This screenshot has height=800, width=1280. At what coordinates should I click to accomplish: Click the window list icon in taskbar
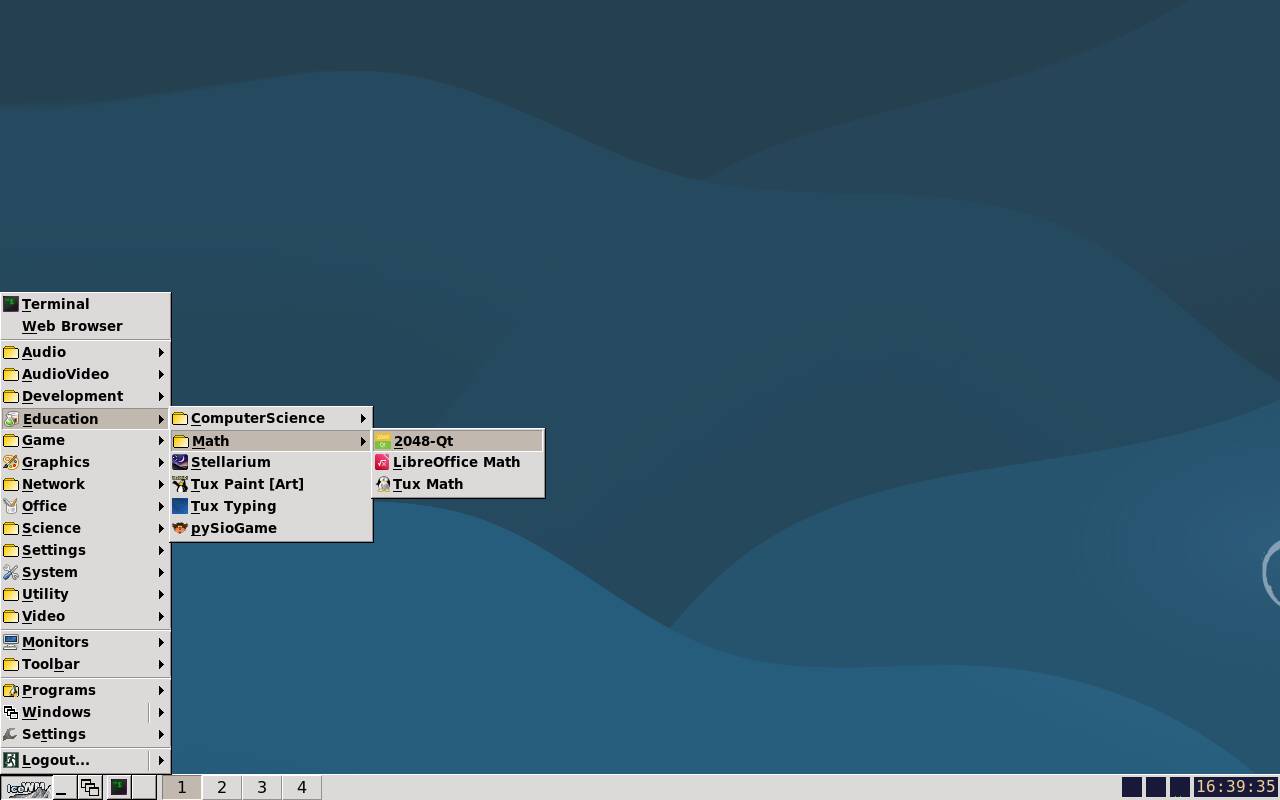point(90,787)
